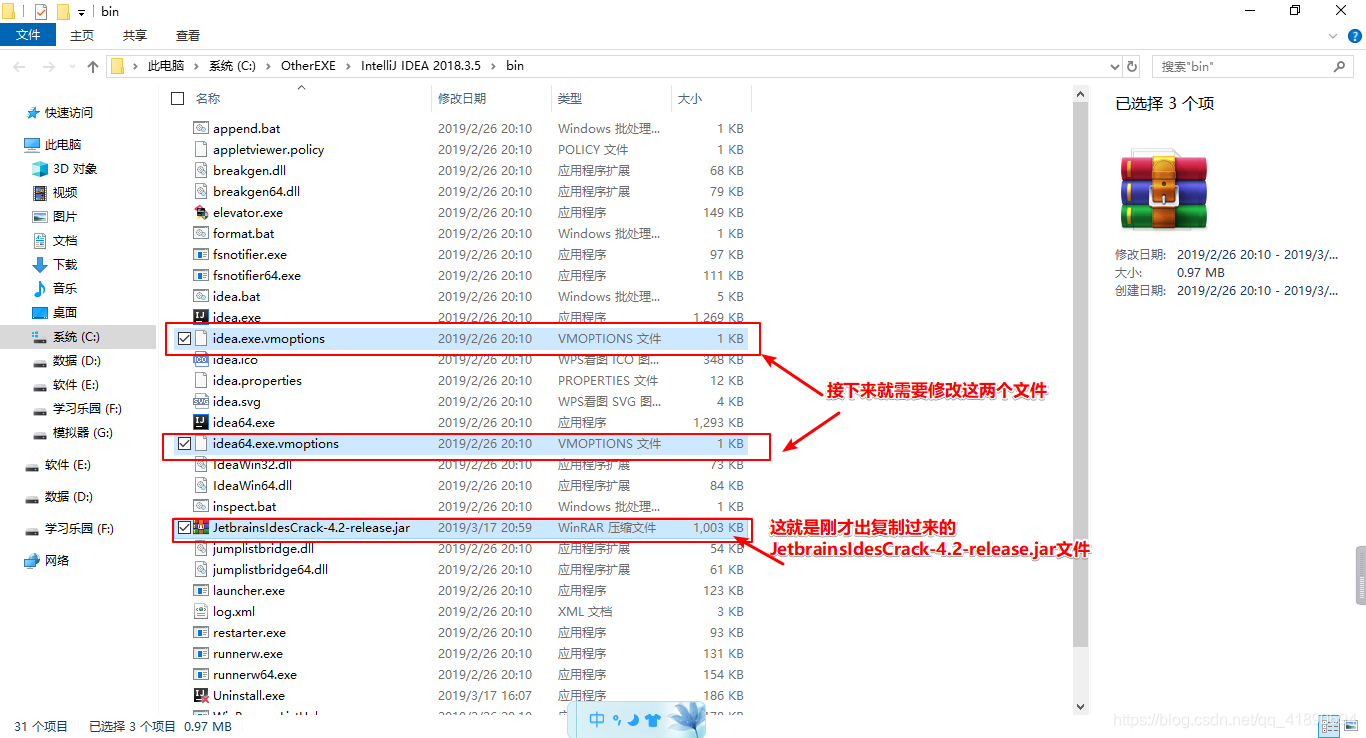Sort by the 修改日期 column header
Screen dimensions: 1366x738
pyautogui.click(x=462, y=98)
